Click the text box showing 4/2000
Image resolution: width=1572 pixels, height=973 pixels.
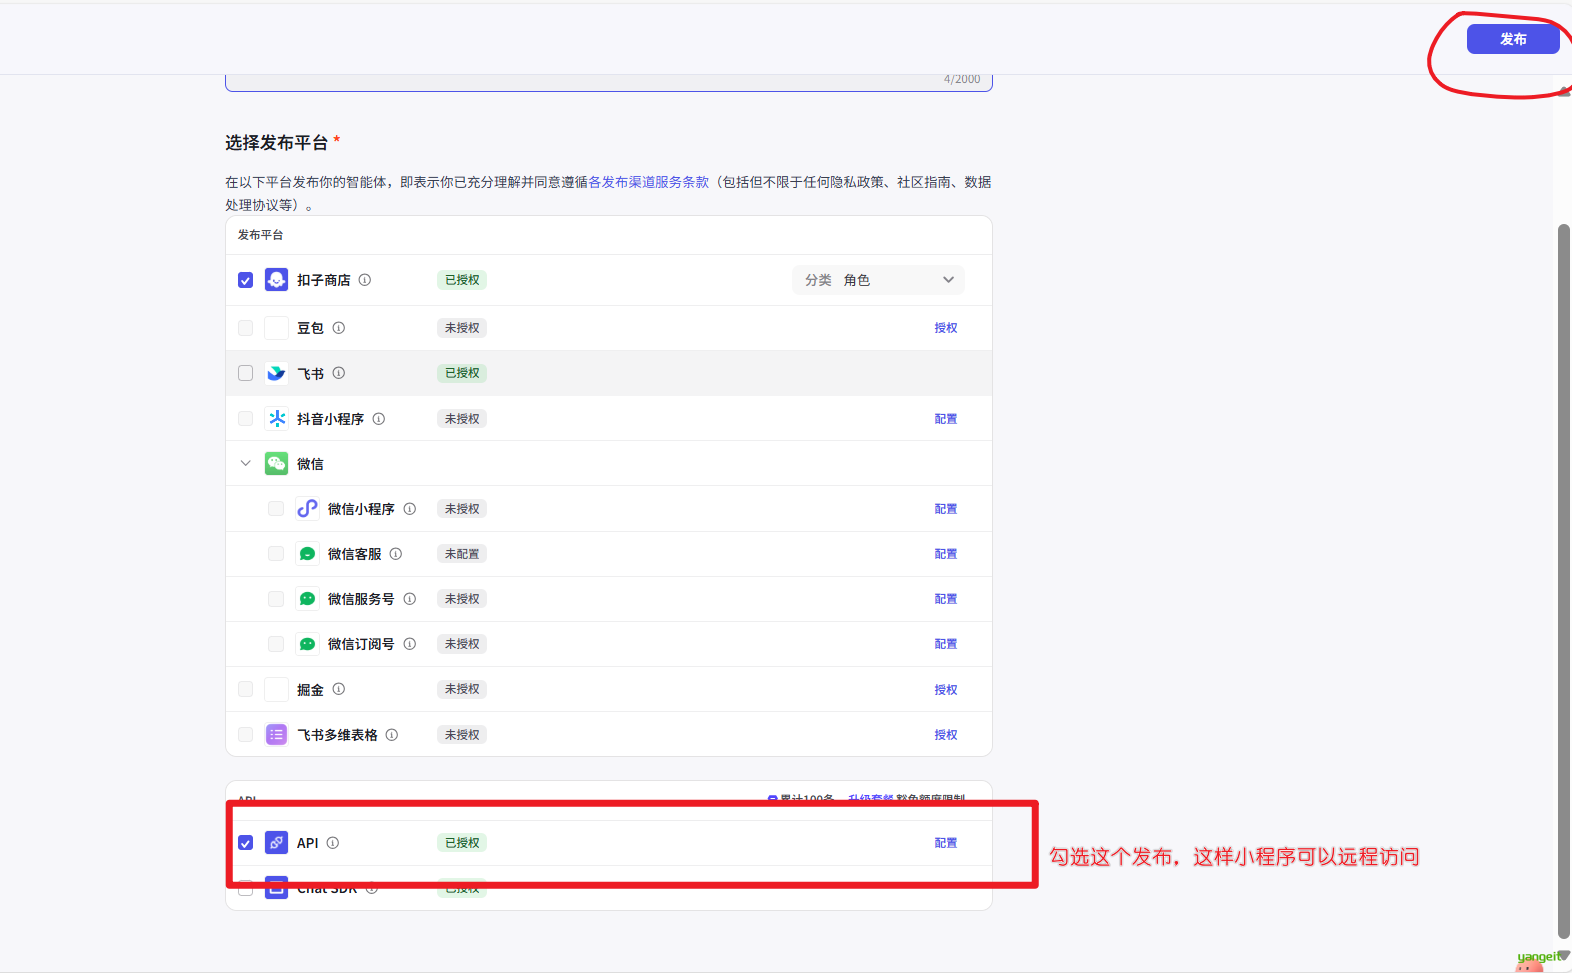(609, 82)
